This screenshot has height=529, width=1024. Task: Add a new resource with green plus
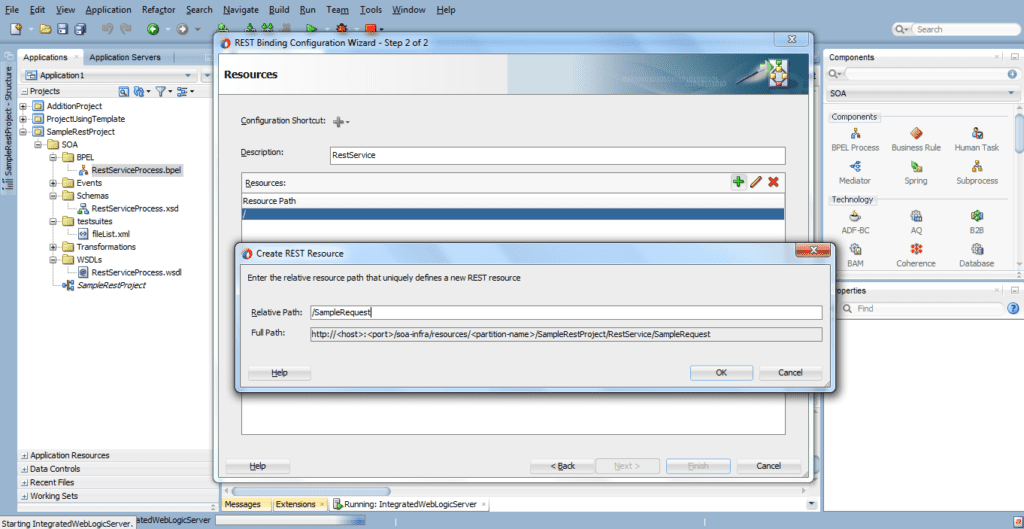pos(739,182)
